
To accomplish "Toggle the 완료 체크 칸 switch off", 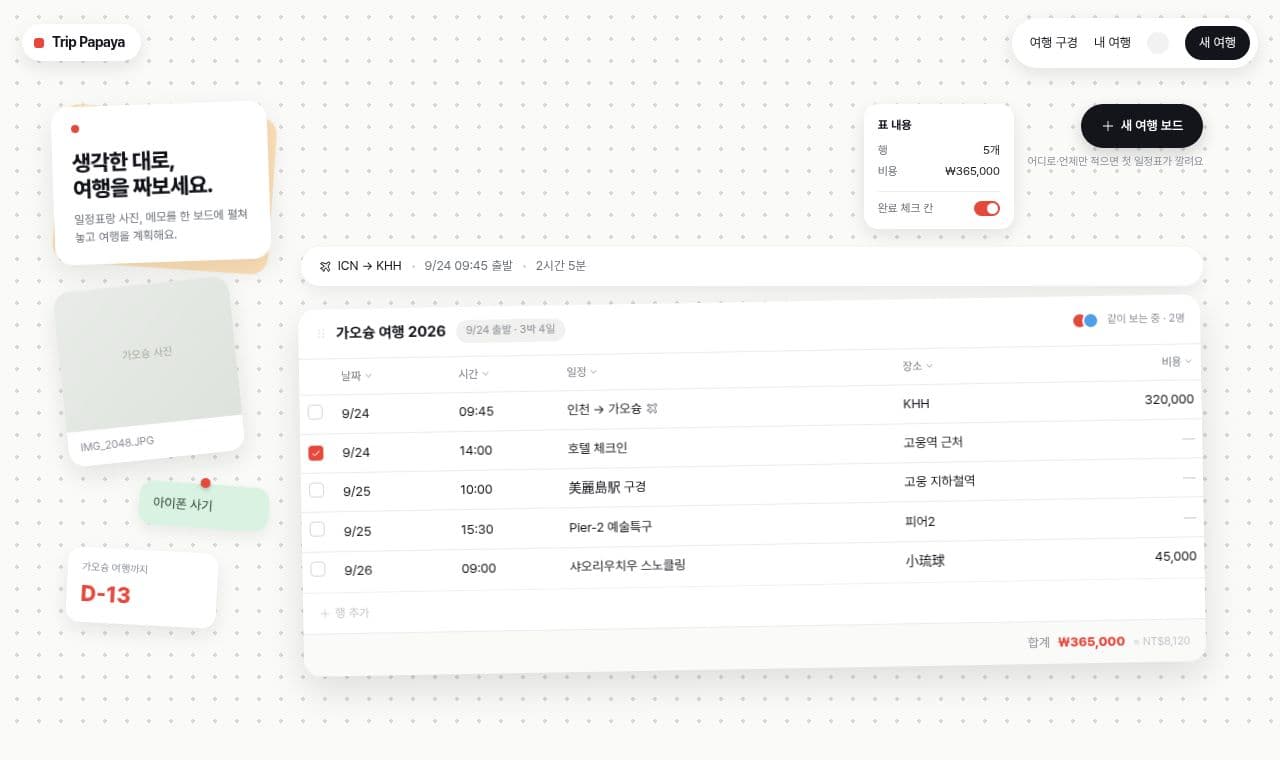I will [987, 208].
